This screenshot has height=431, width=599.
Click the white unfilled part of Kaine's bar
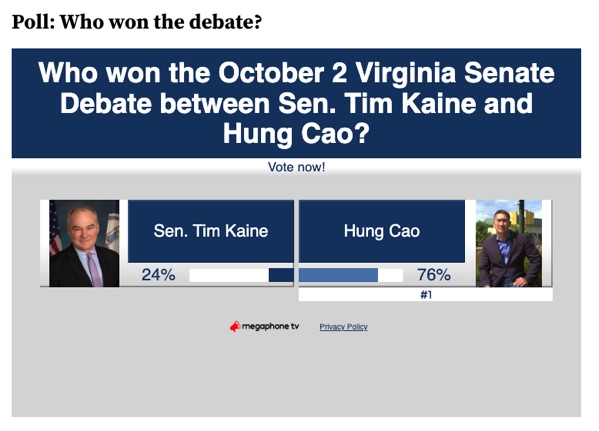pyautogui.click(x=229, y=275)
